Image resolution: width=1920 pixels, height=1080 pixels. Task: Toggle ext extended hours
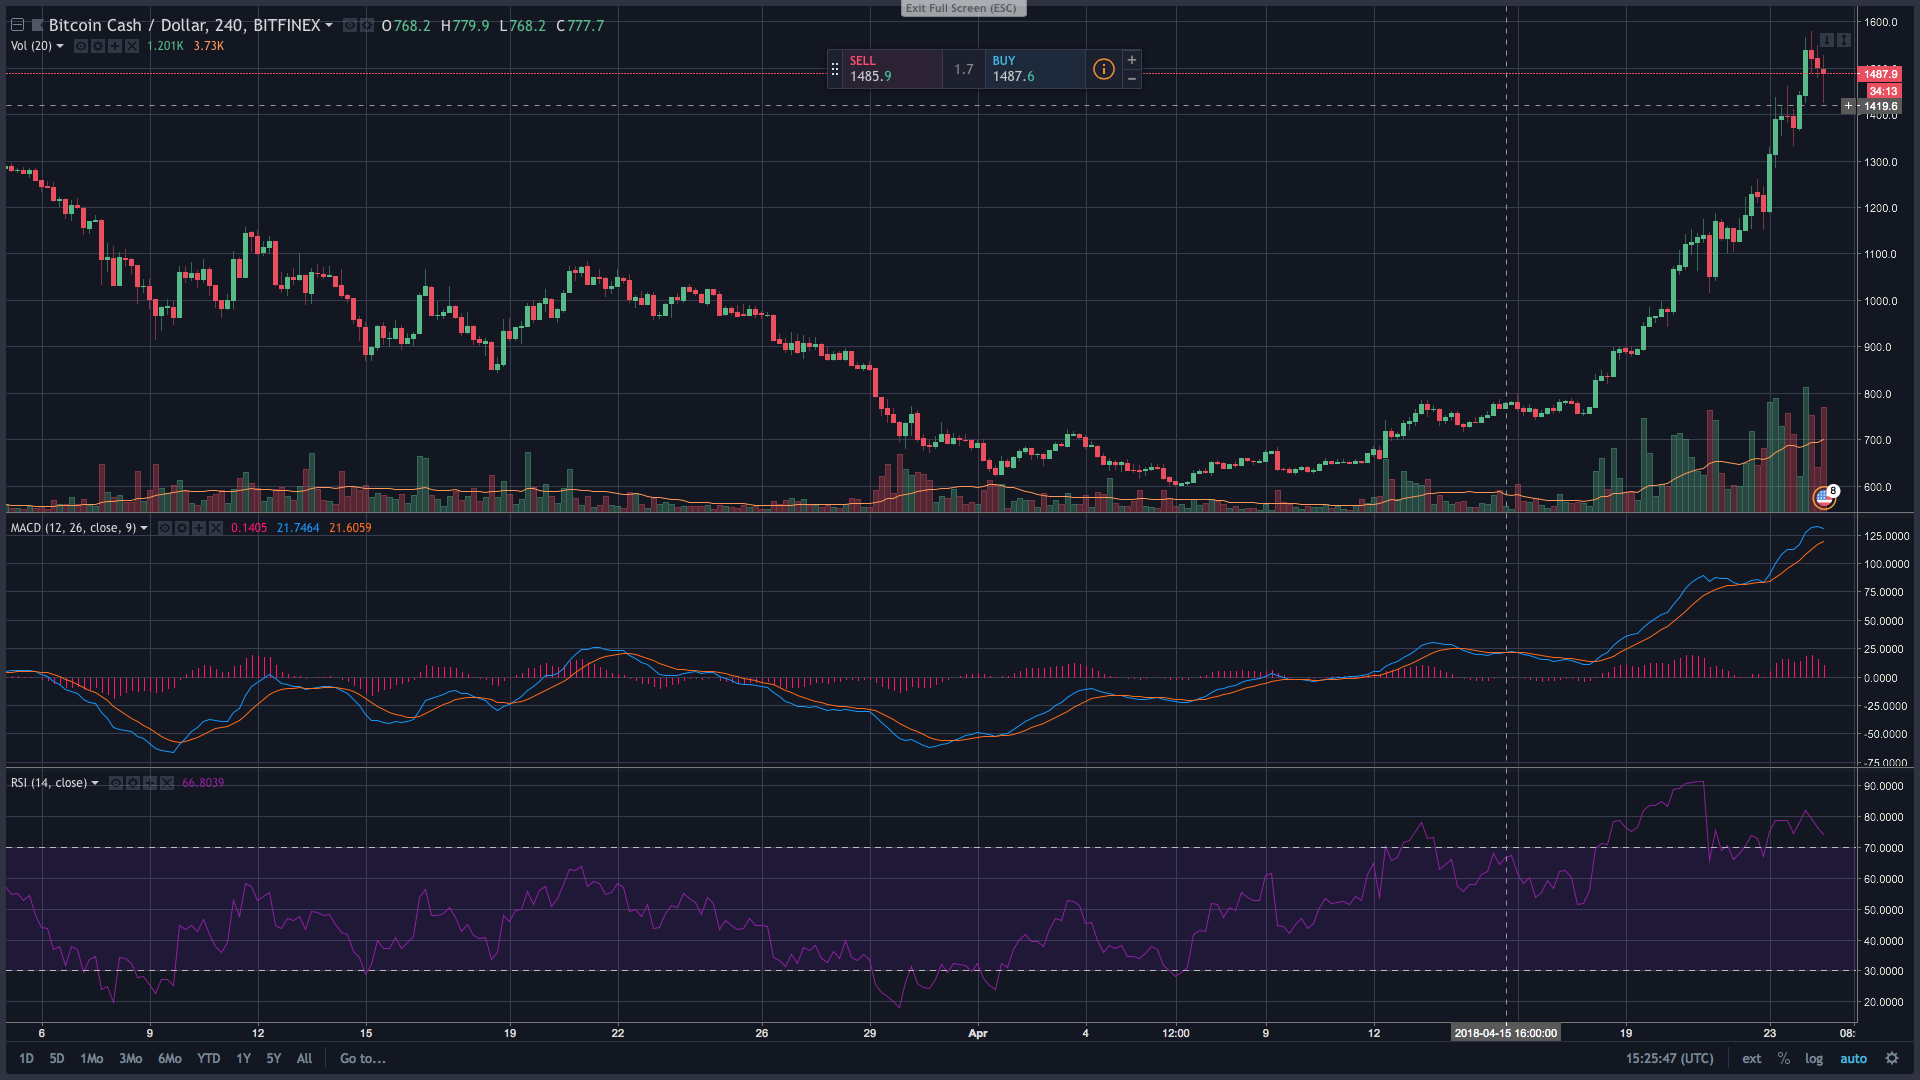click(1752, 1058)
